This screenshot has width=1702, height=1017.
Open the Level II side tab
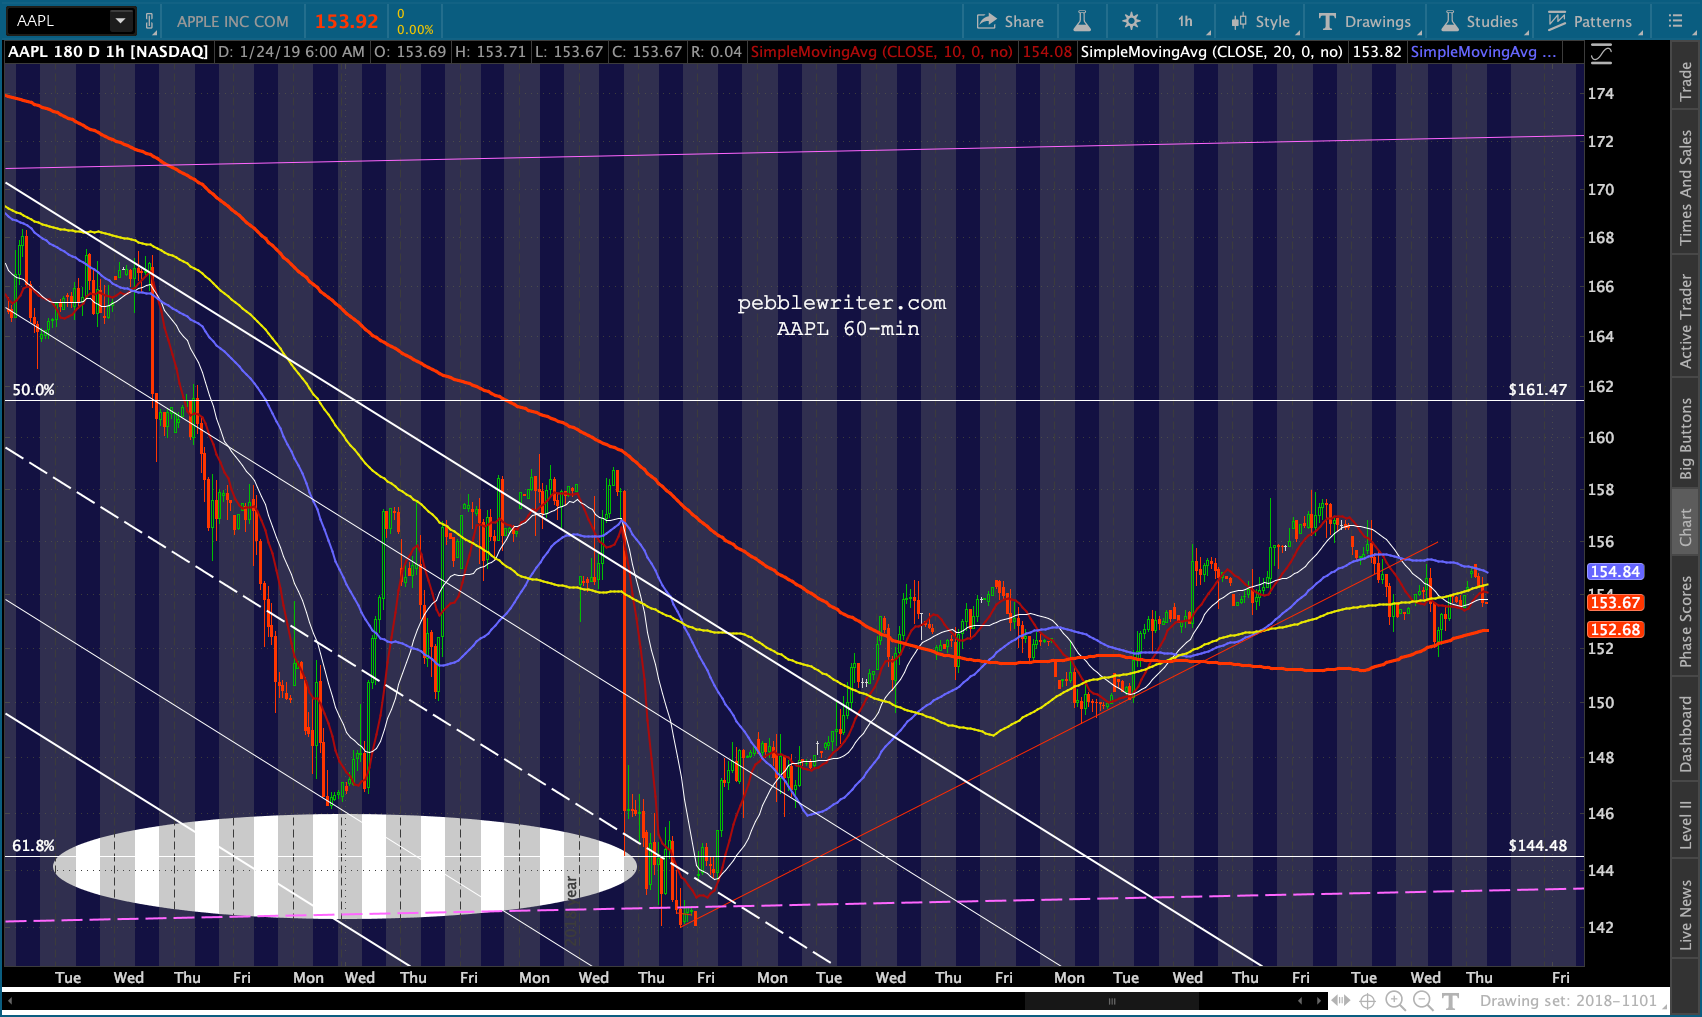[1686, 825]
